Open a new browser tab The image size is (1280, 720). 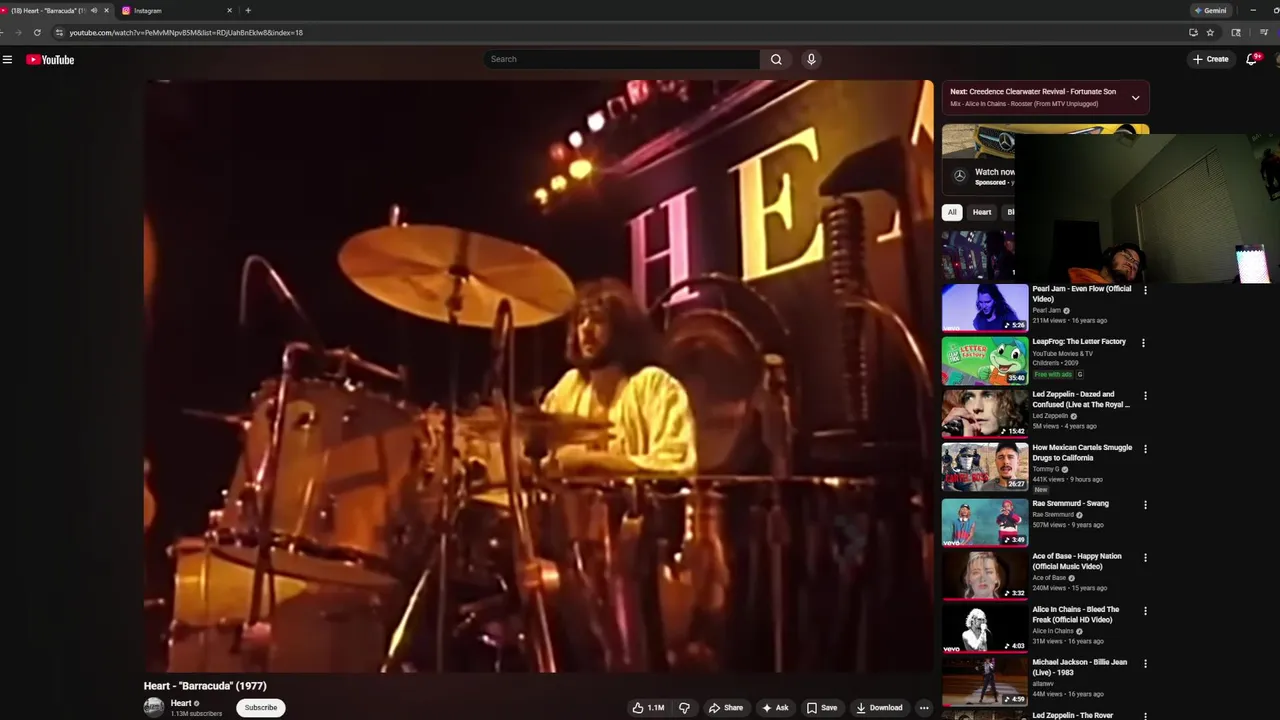(x=248, y=10)
